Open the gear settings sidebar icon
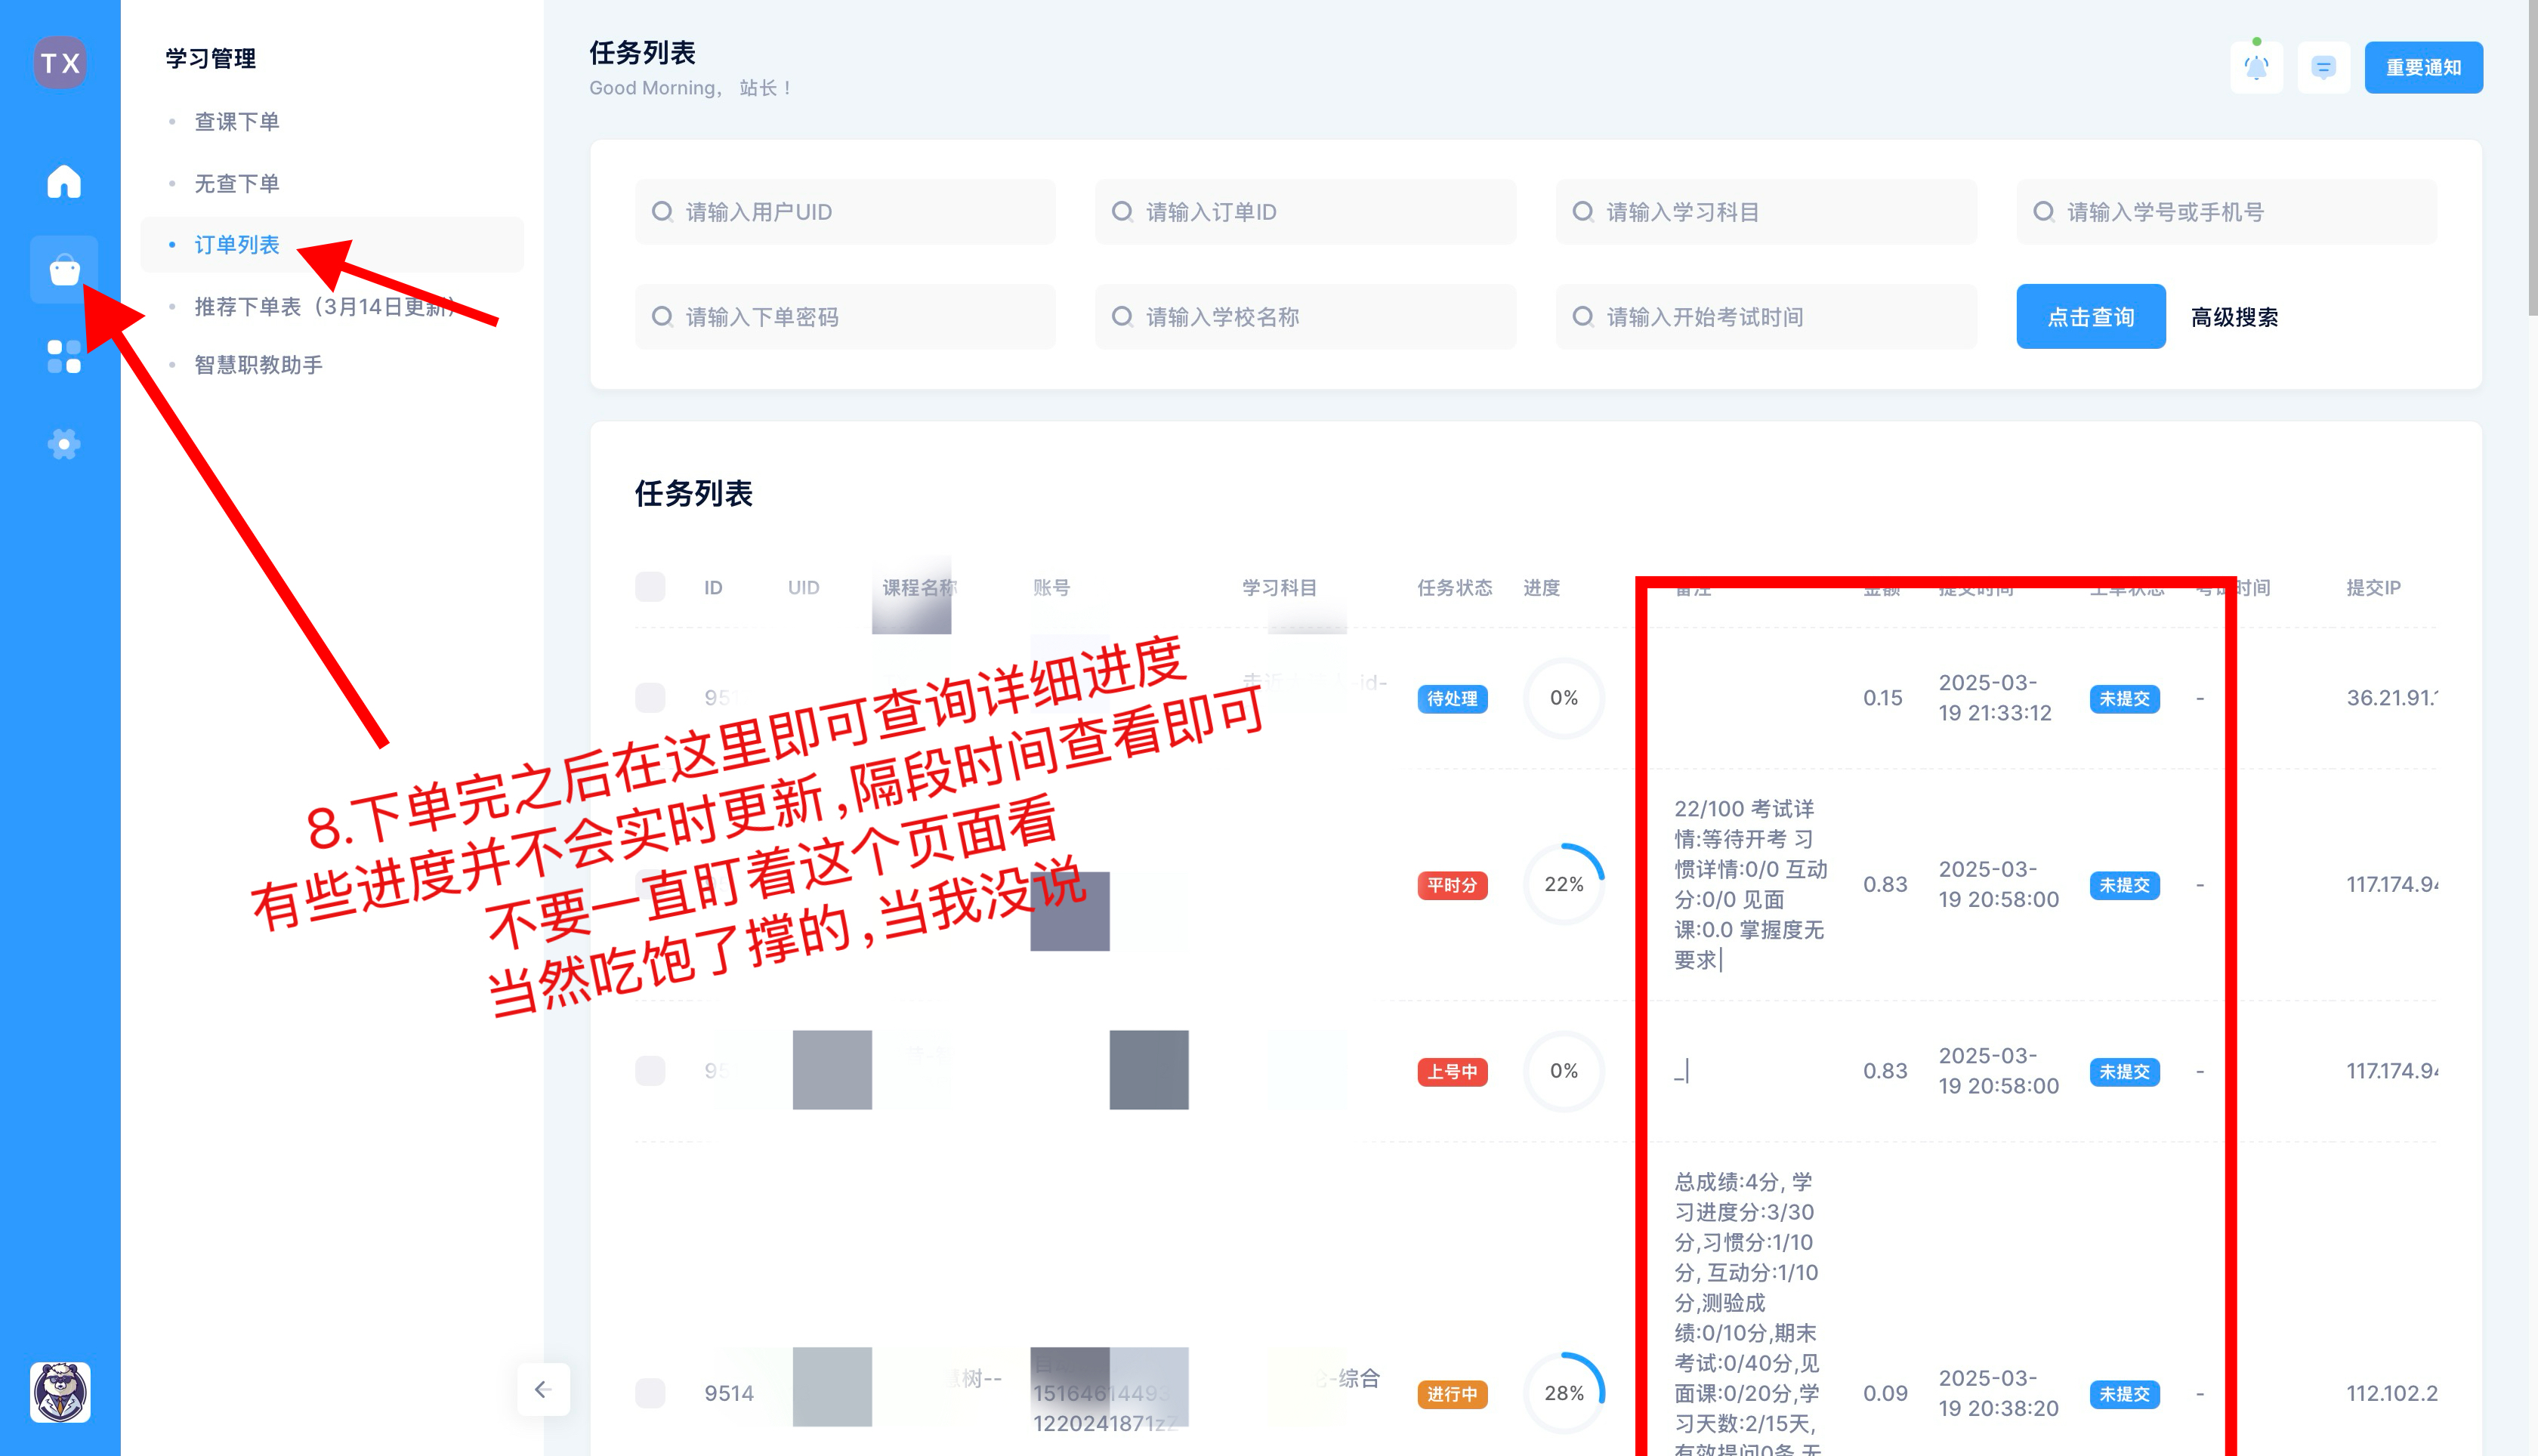 pyautogui.click(x=64, y=443)
